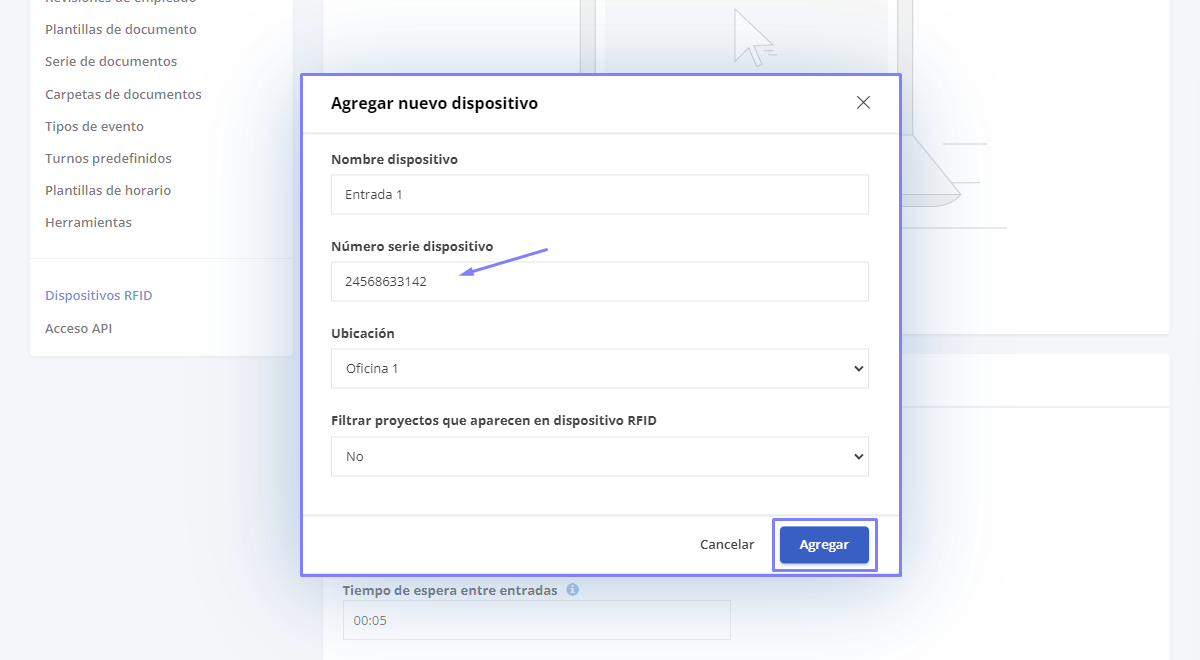This screenshot has height=660, width=1200.
Task: Go to Acceso API settings
Action: [x=78, y=328]
